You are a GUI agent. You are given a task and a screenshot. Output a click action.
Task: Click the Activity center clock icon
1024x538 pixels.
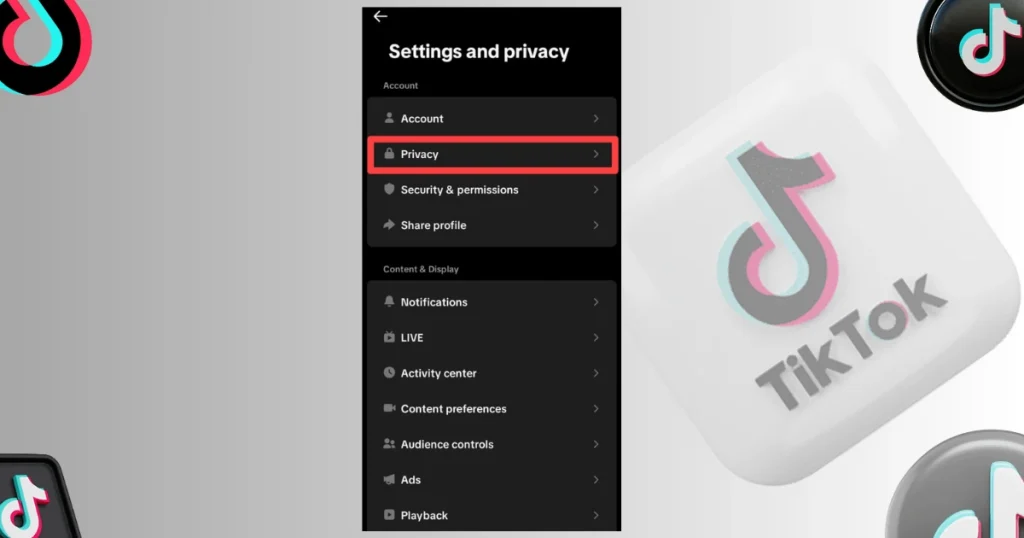pyautogui.click(x=389, y=373)
